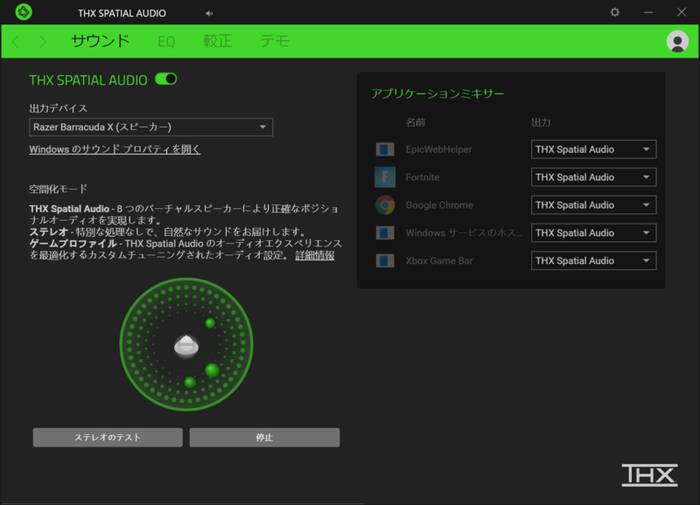Click the Xbox Game Bar name
The height and width of the screenshot is (505, 700).
(439, 261)
